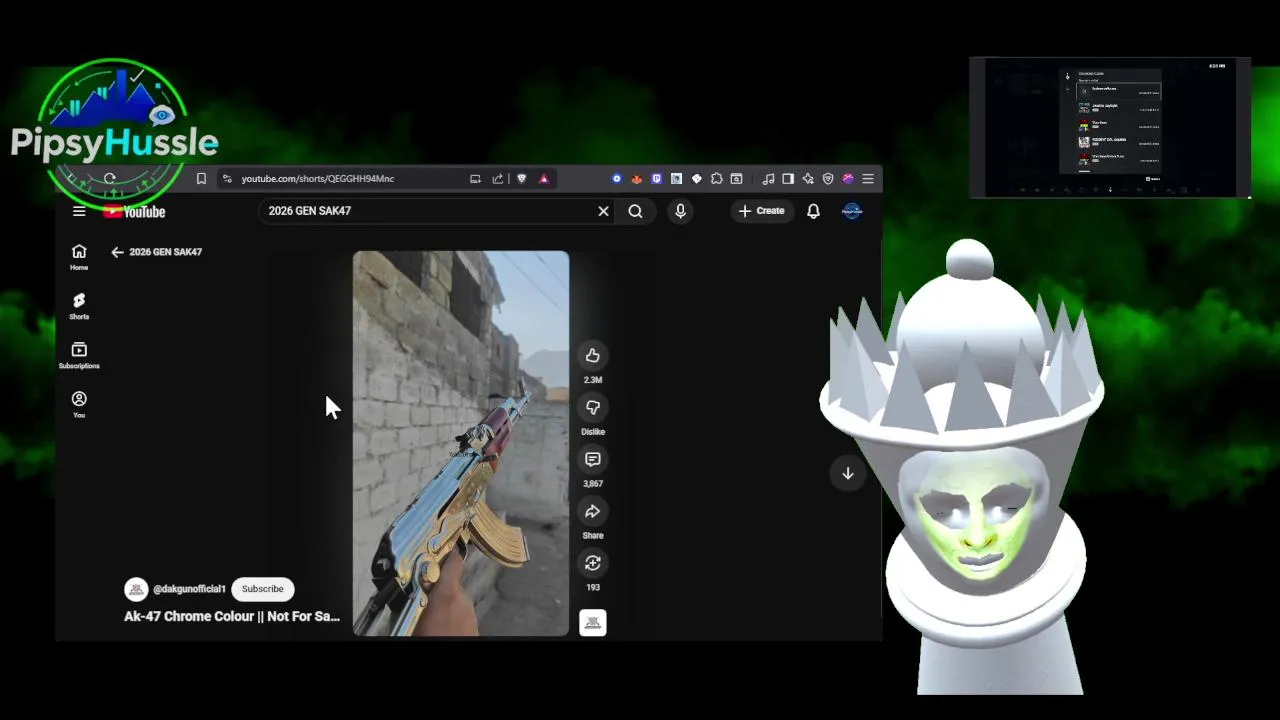Click the purple Twitch extension icon

[x=656, y=179]
